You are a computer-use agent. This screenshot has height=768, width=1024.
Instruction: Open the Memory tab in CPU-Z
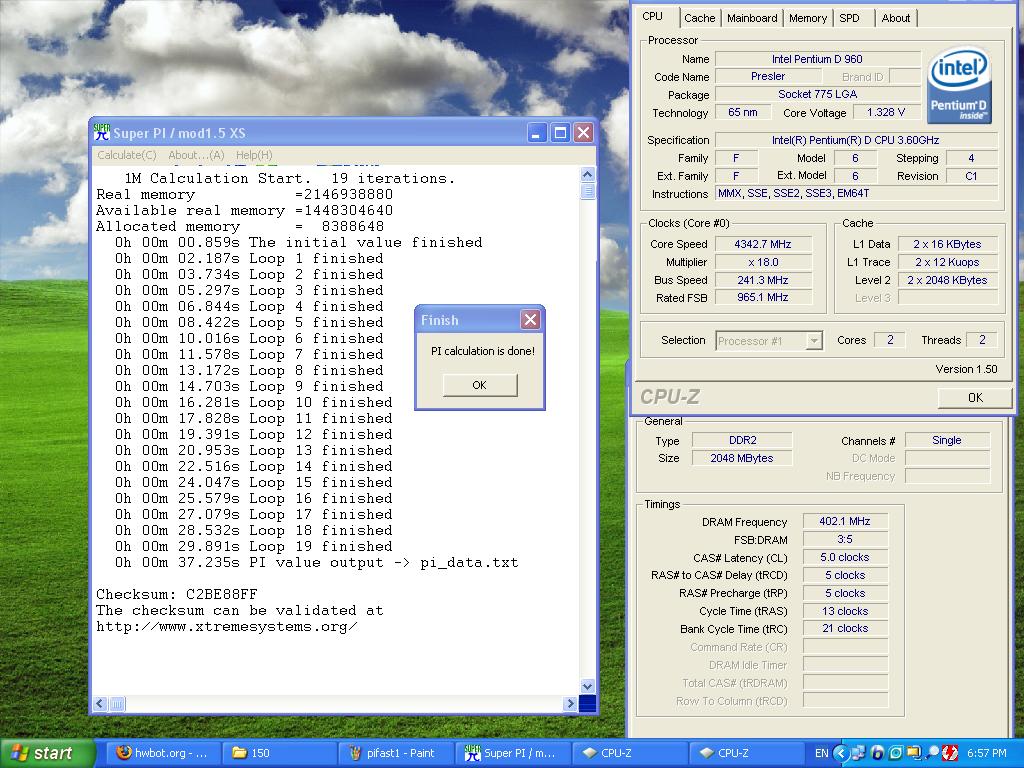click(x=807, y=18)
